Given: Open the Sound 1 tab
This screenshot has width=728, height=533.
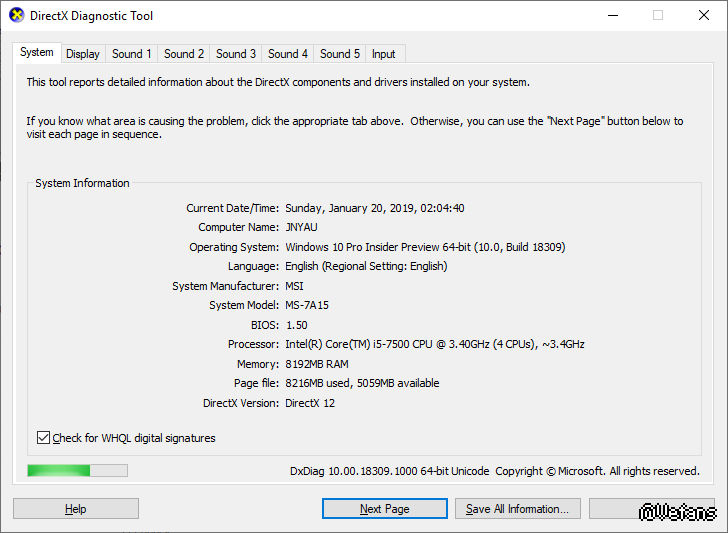Looking at the screenshot, I should (132, 54).
